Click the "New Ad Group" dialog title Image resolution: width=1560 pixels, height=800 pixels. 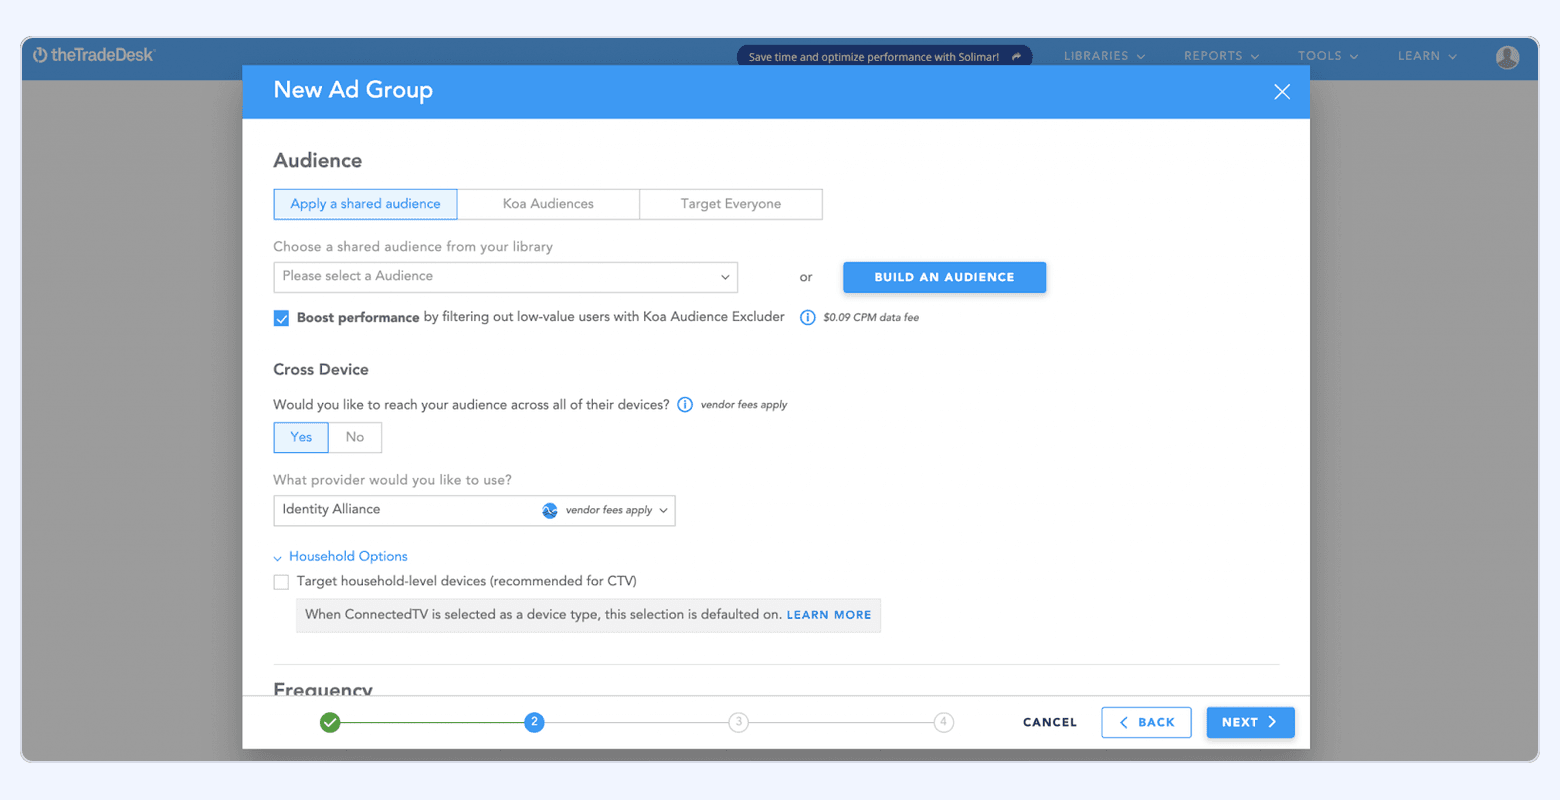click(x=353, y=90)
